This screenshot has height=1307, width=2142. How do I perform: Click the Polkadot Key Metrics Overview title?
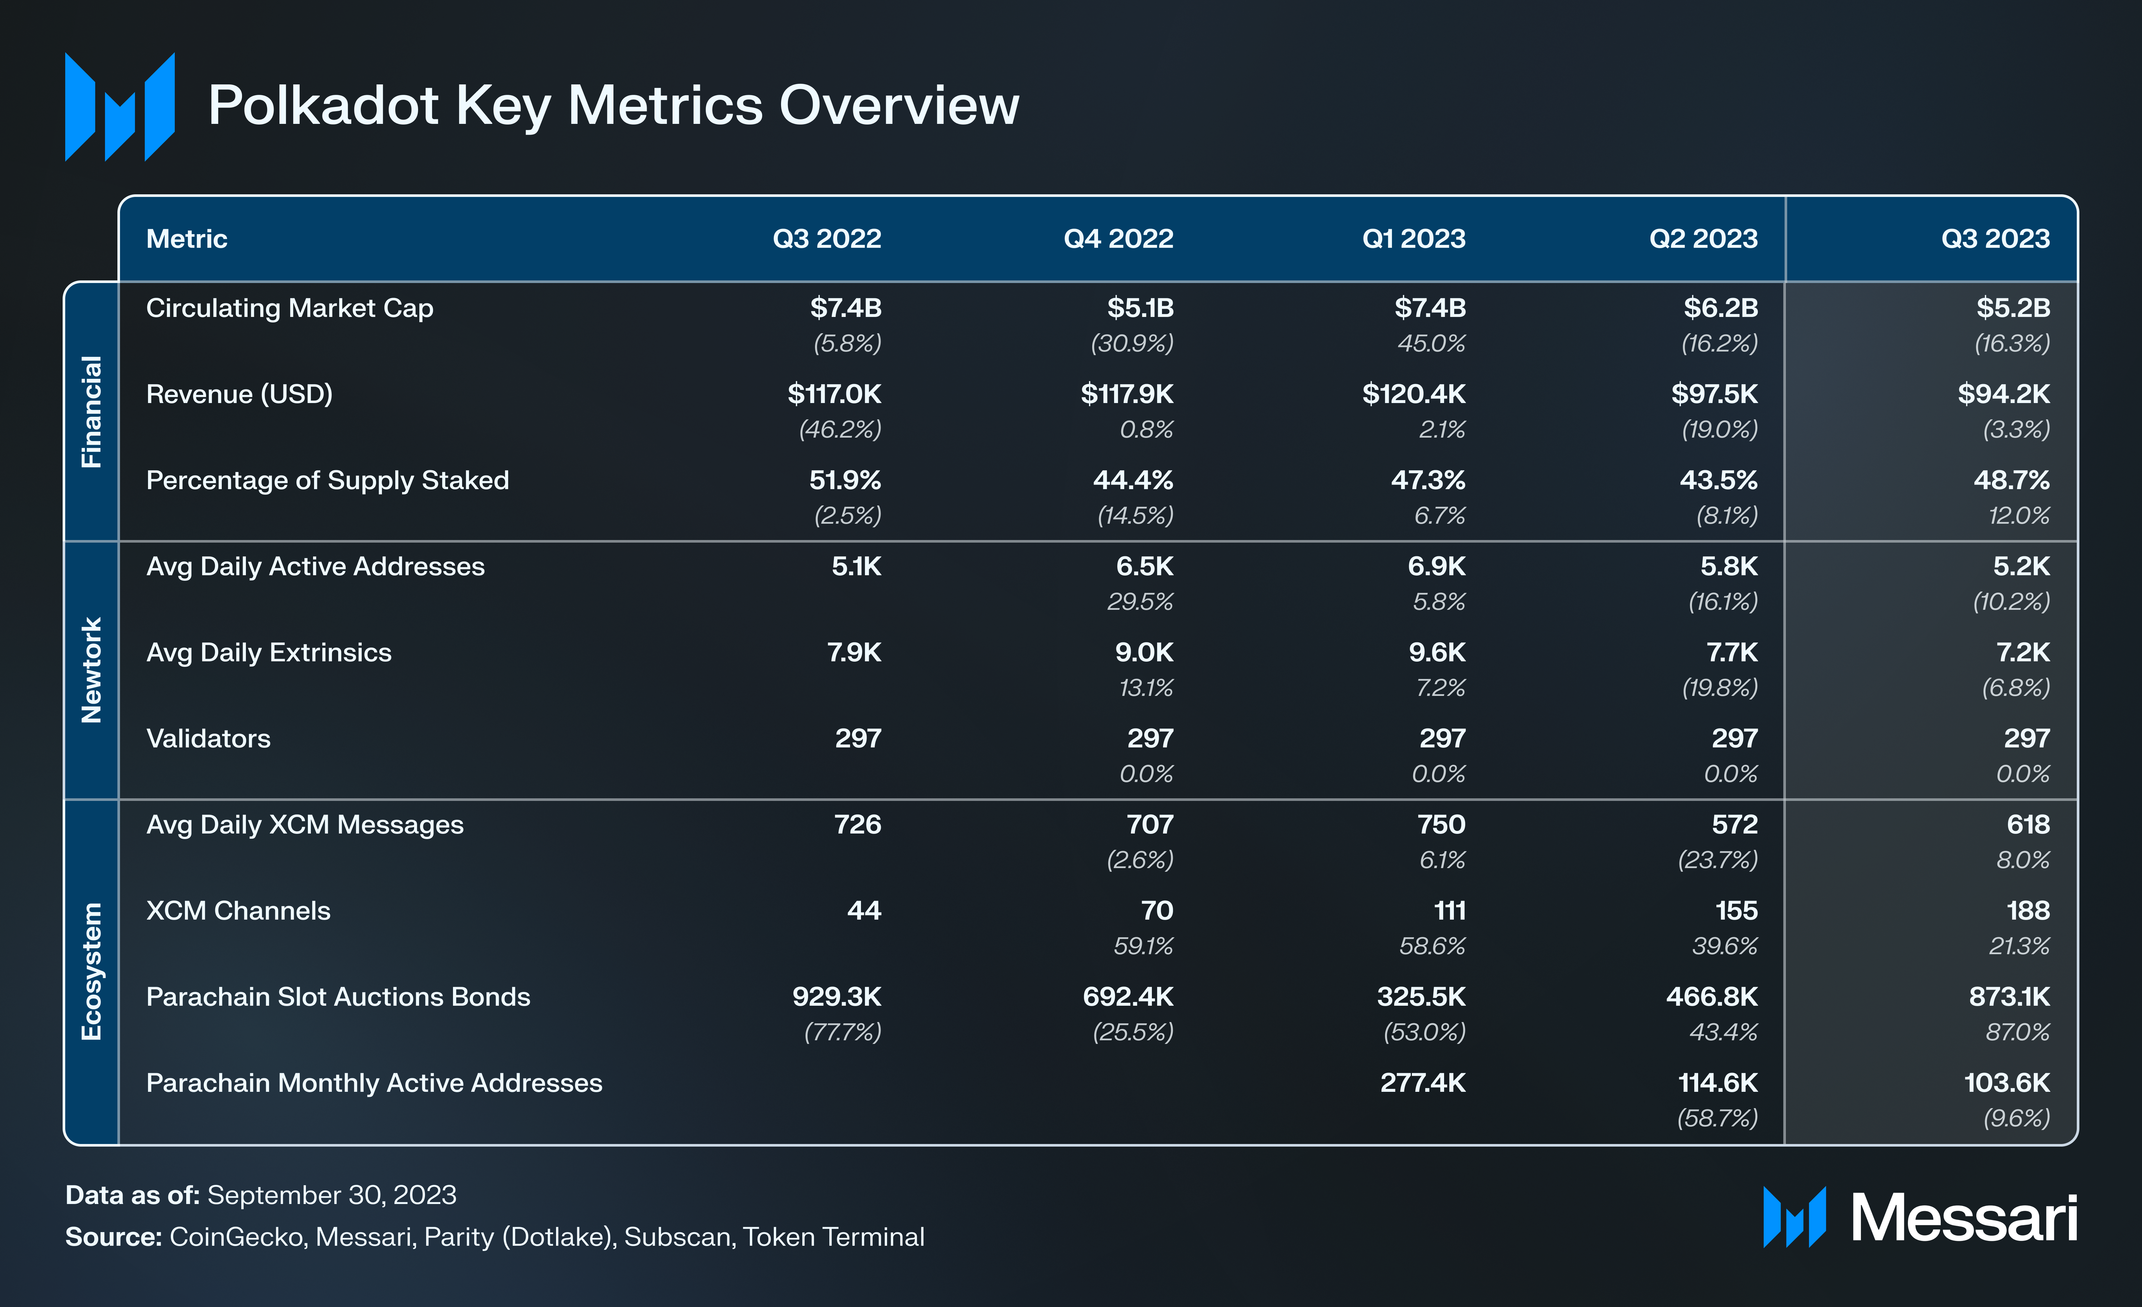pyautogui.click(x=613, y=105)
